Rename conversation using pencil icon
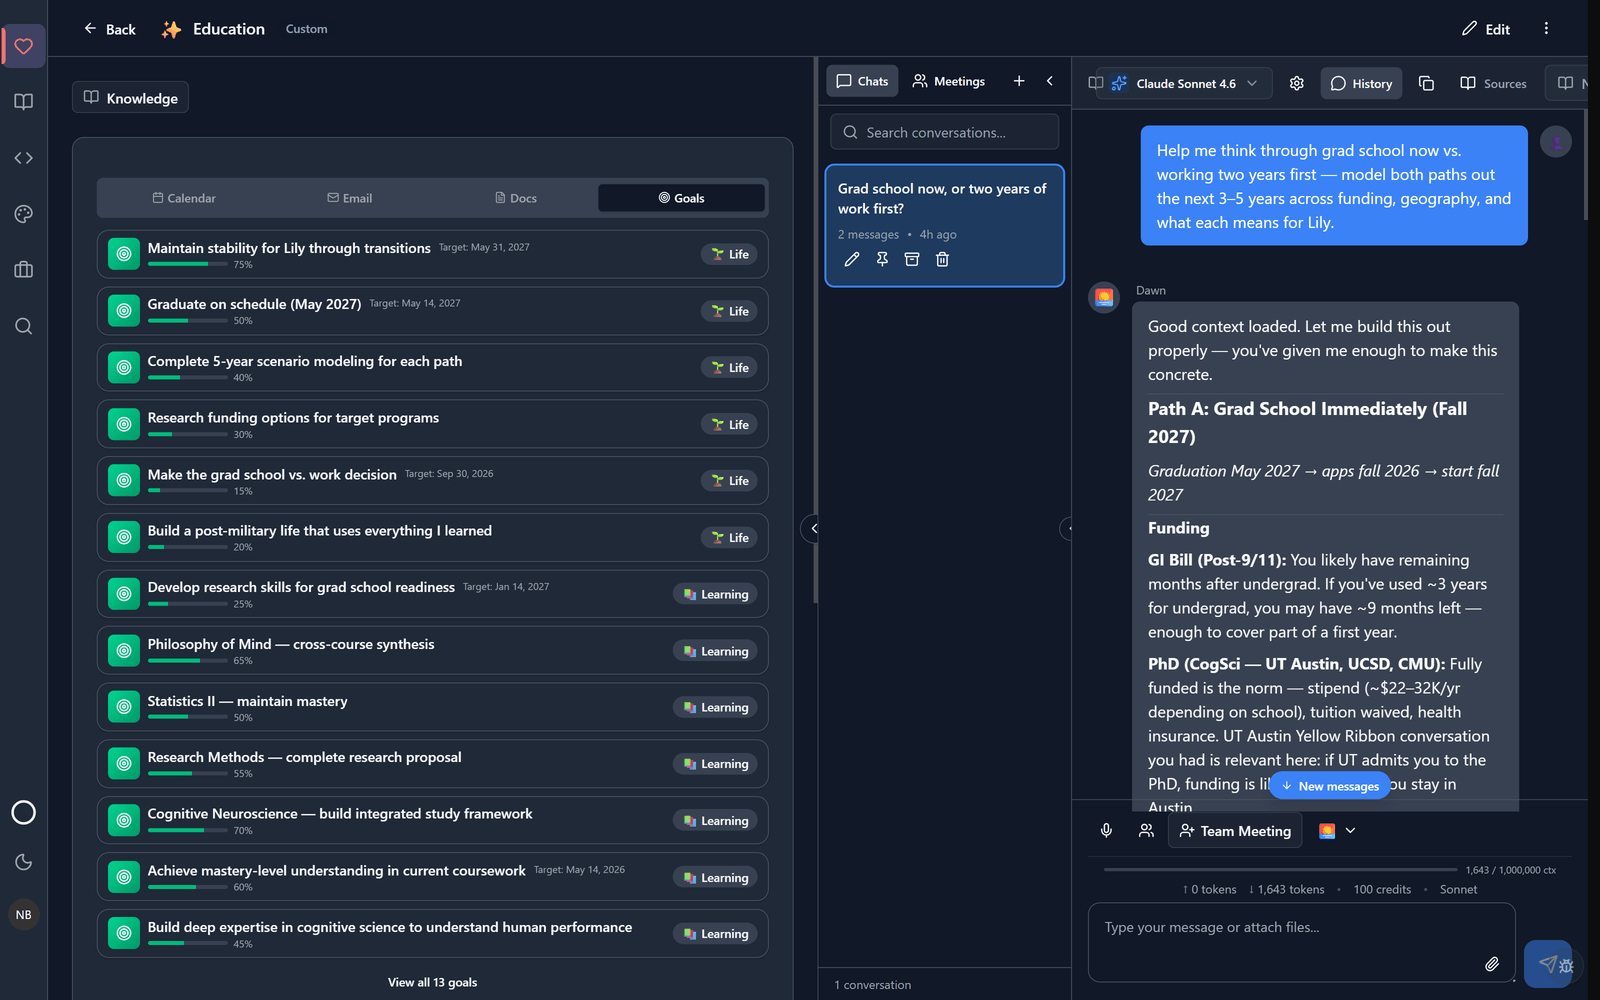 tap(852, 259)
